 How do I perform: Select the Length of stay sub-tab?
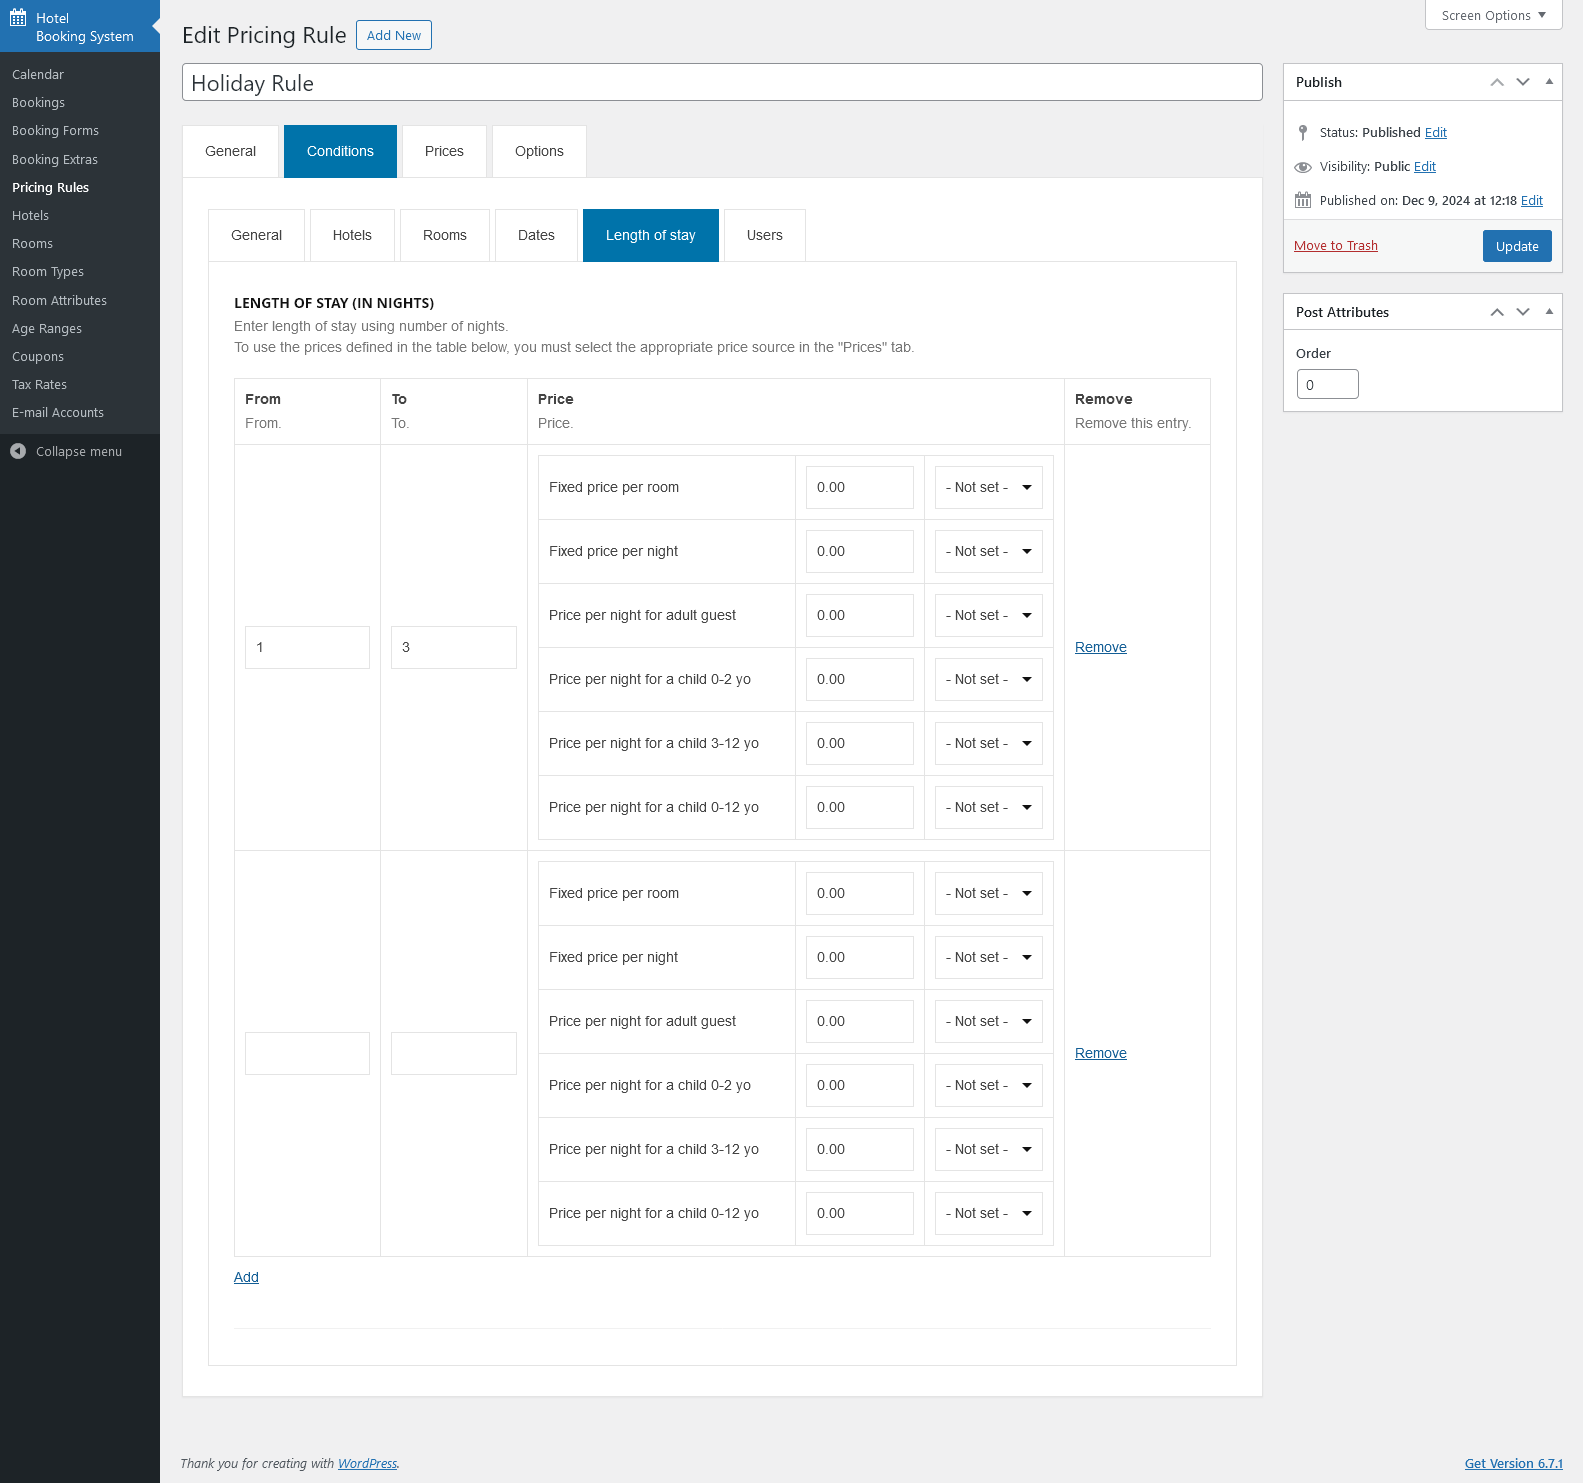coord(651,235)
